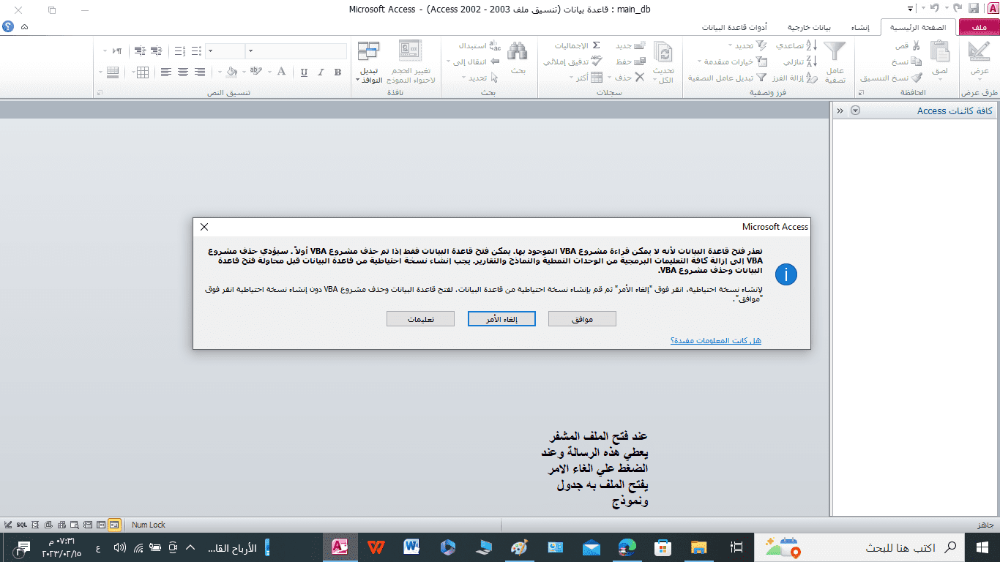
Task: Click the numbering list icon
Action: (x=180, y=50)
